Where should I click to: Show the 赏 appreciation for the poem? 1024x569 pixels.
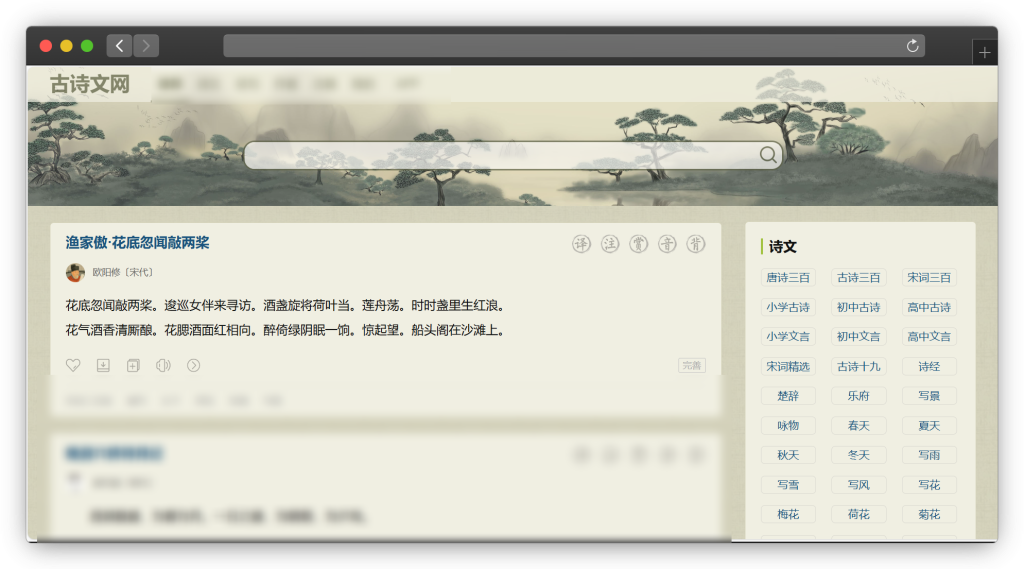tap(638, 244)
